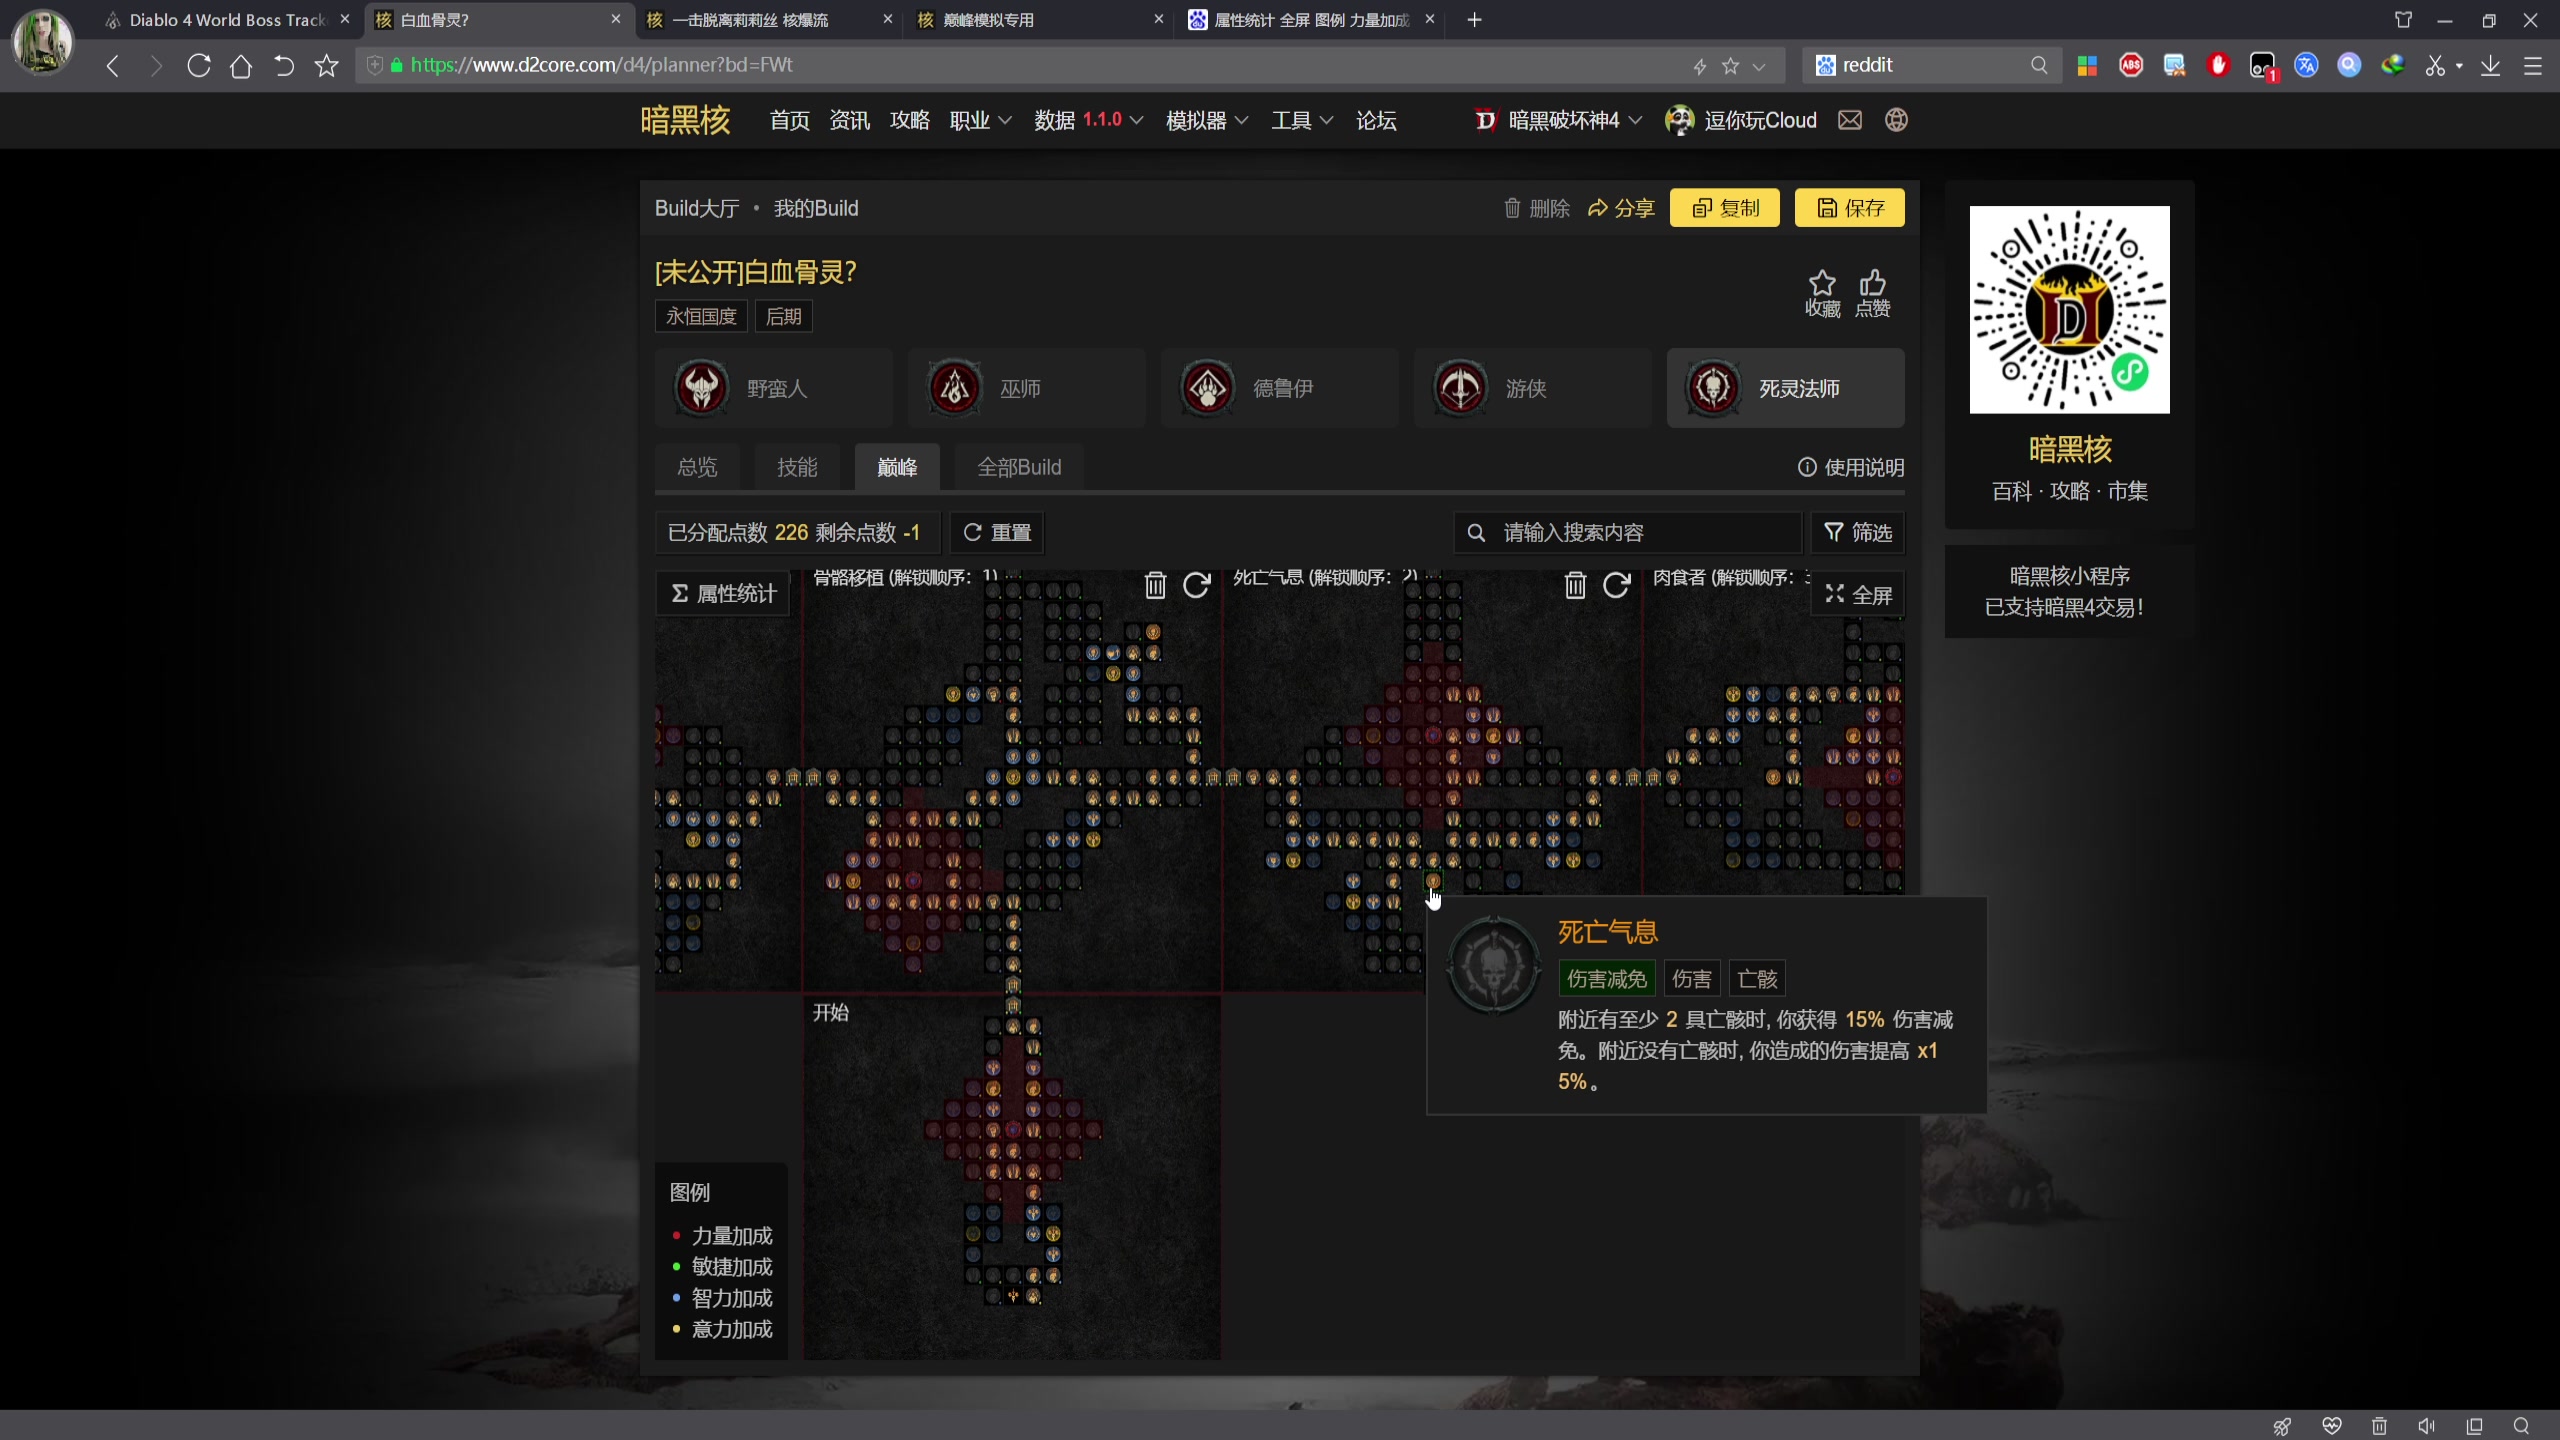Click the 后期 tag

pos(783,316)
